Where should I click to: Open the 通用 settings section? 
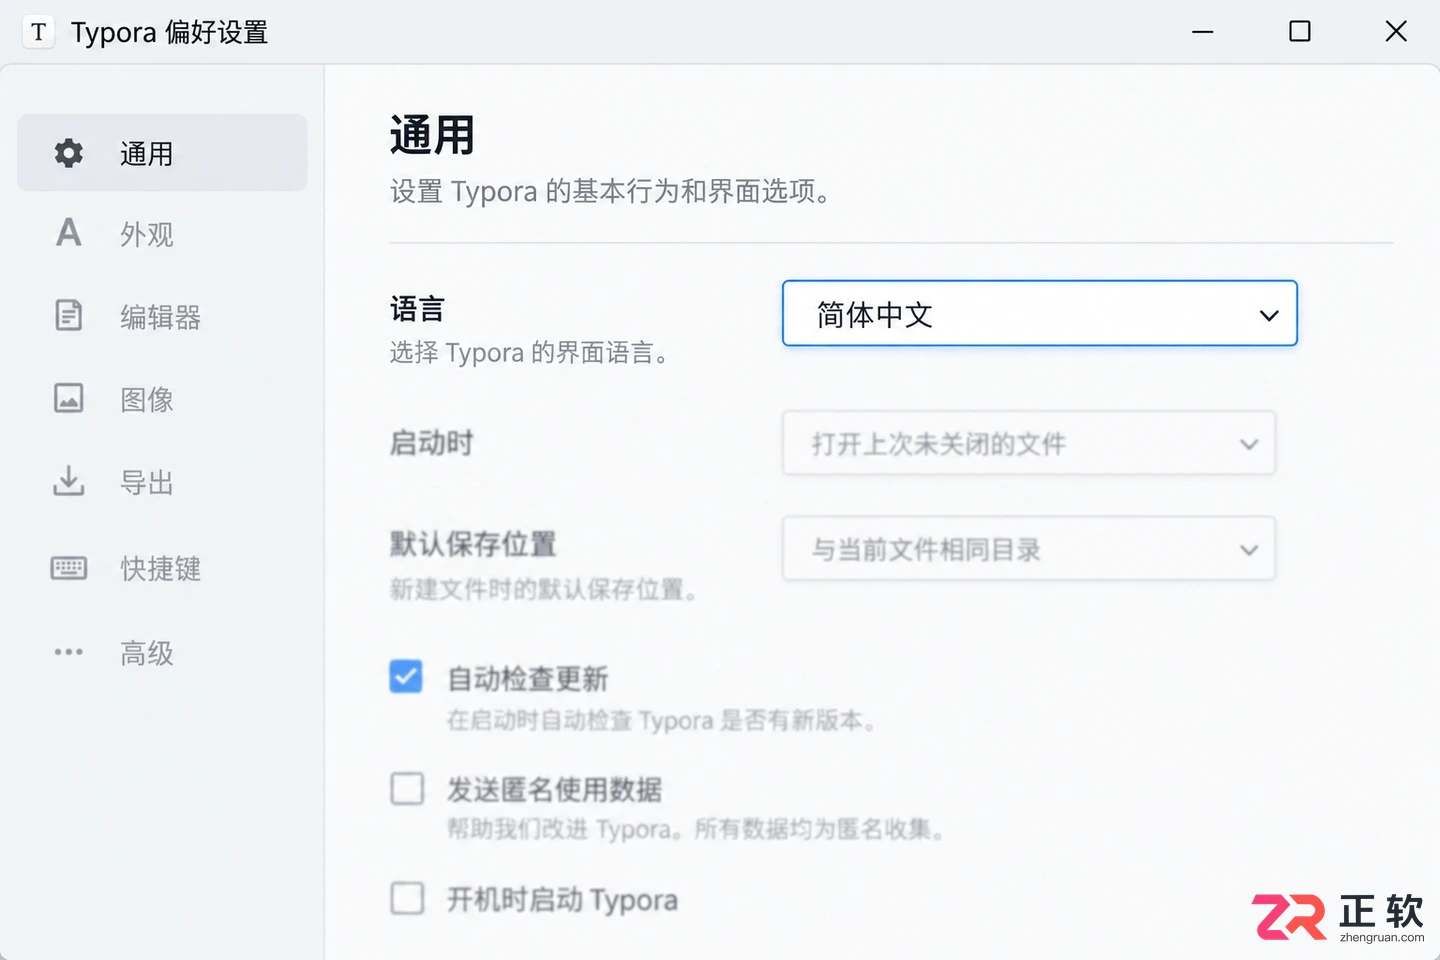162,152
